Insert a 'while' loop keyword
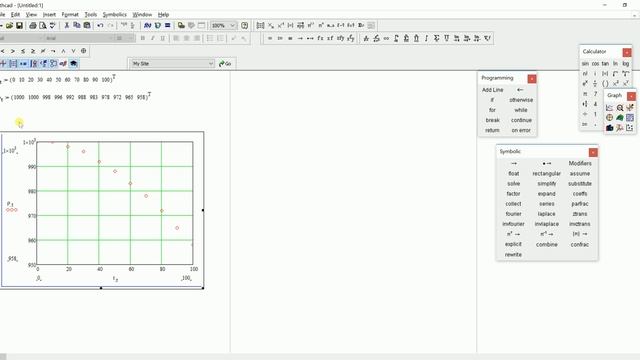The width and height of the screenshot is (640, 360). [x=521, y=110]
